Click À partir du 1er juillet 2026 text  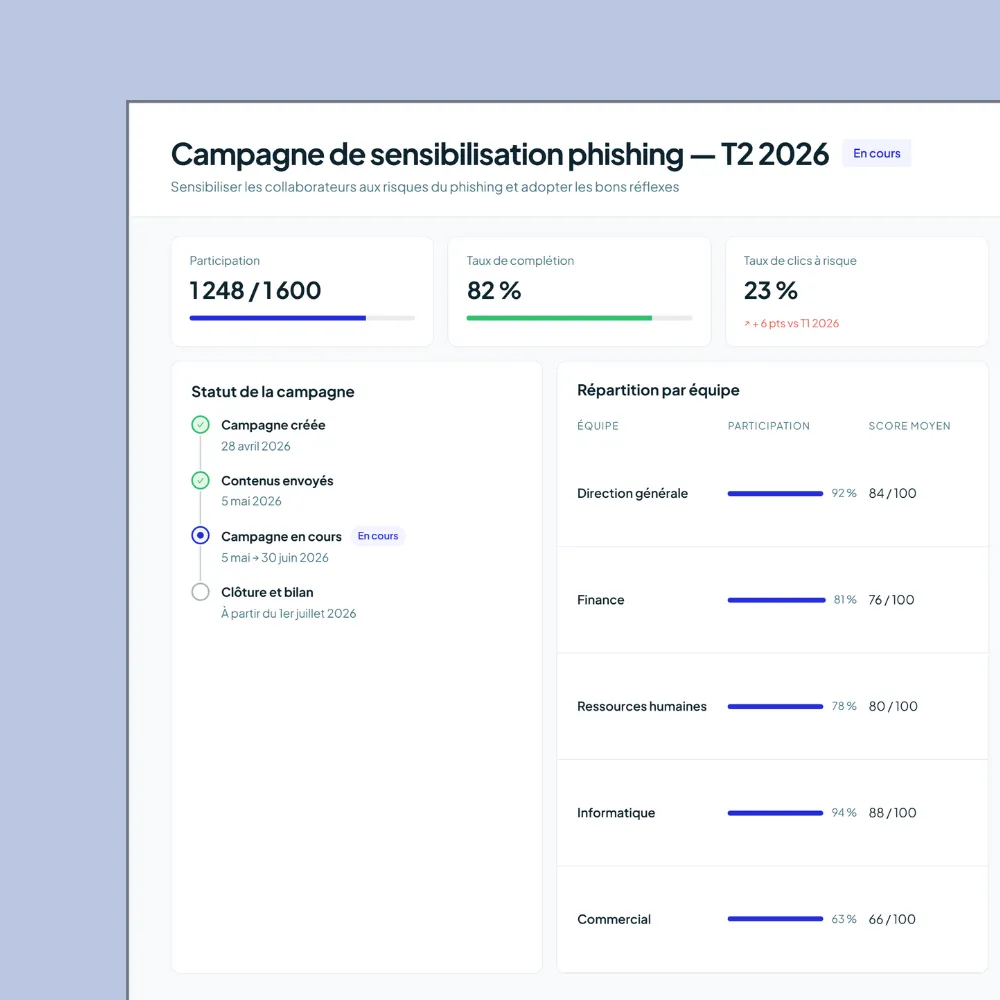tap(289, 614)
